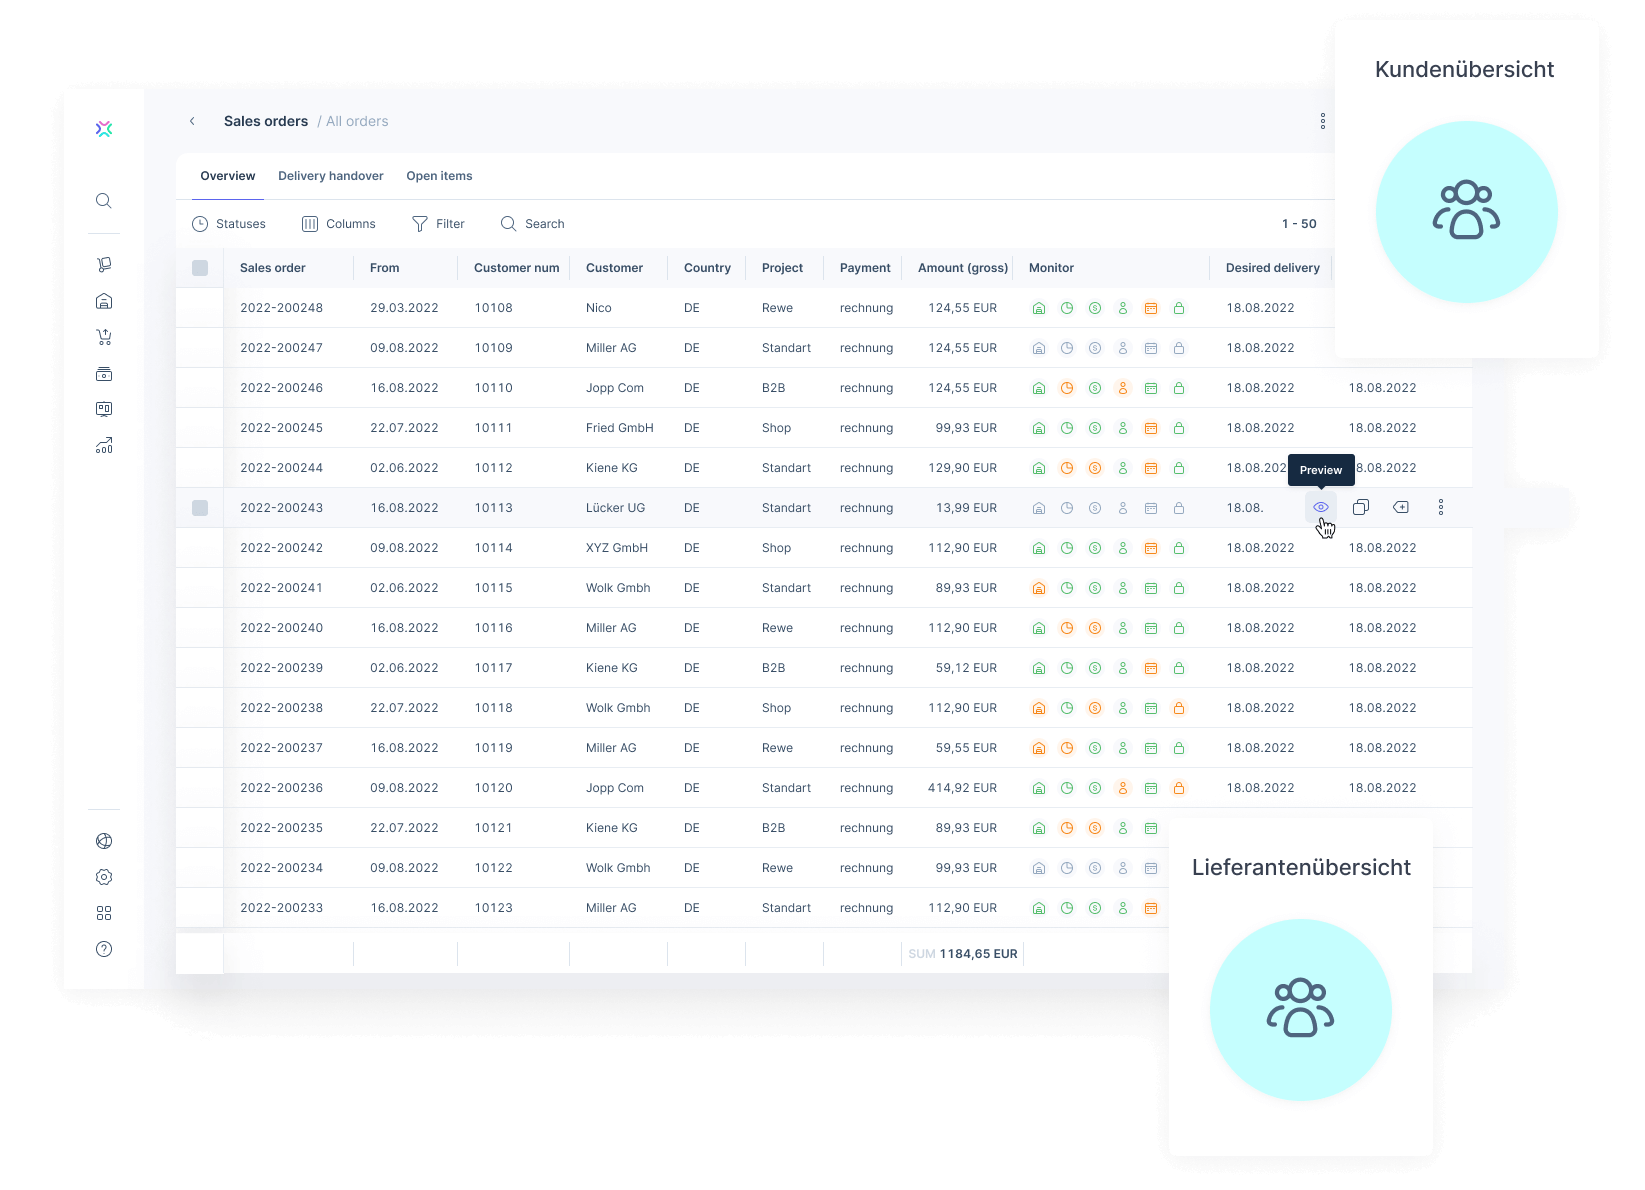Click the add-tag icon in row 2022-200243
This screenshot has width=1645, height=1190.
point(1401,507)
